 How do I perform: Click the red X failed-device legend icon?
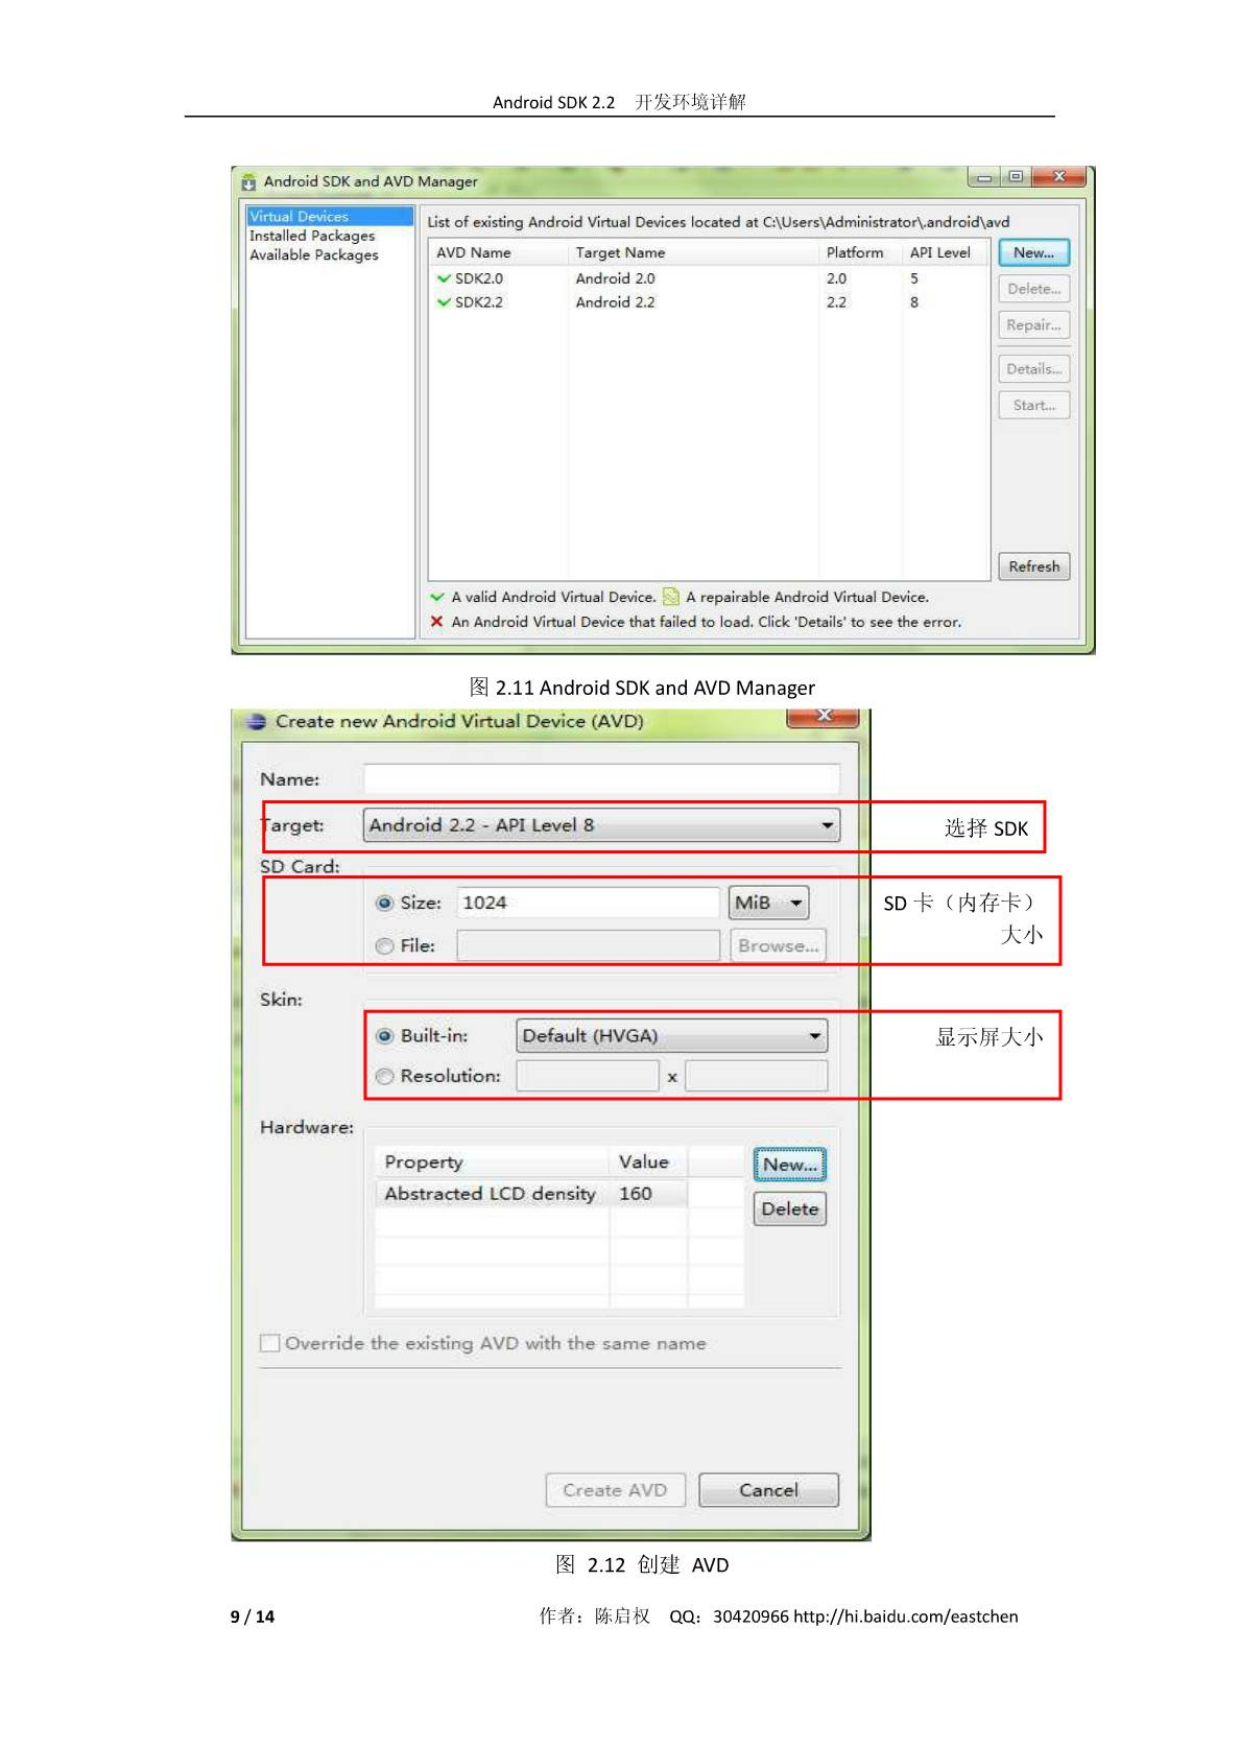point(436,622)
